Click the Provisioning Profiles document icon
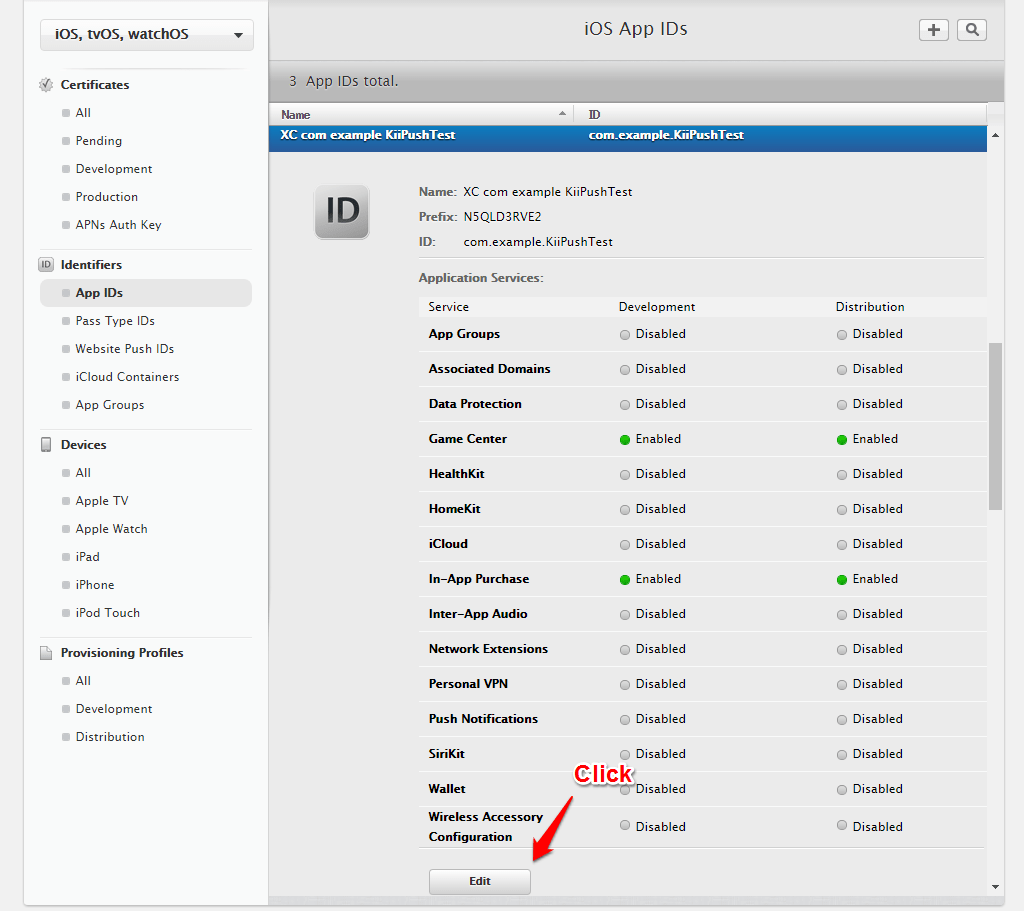 (46, 653)
